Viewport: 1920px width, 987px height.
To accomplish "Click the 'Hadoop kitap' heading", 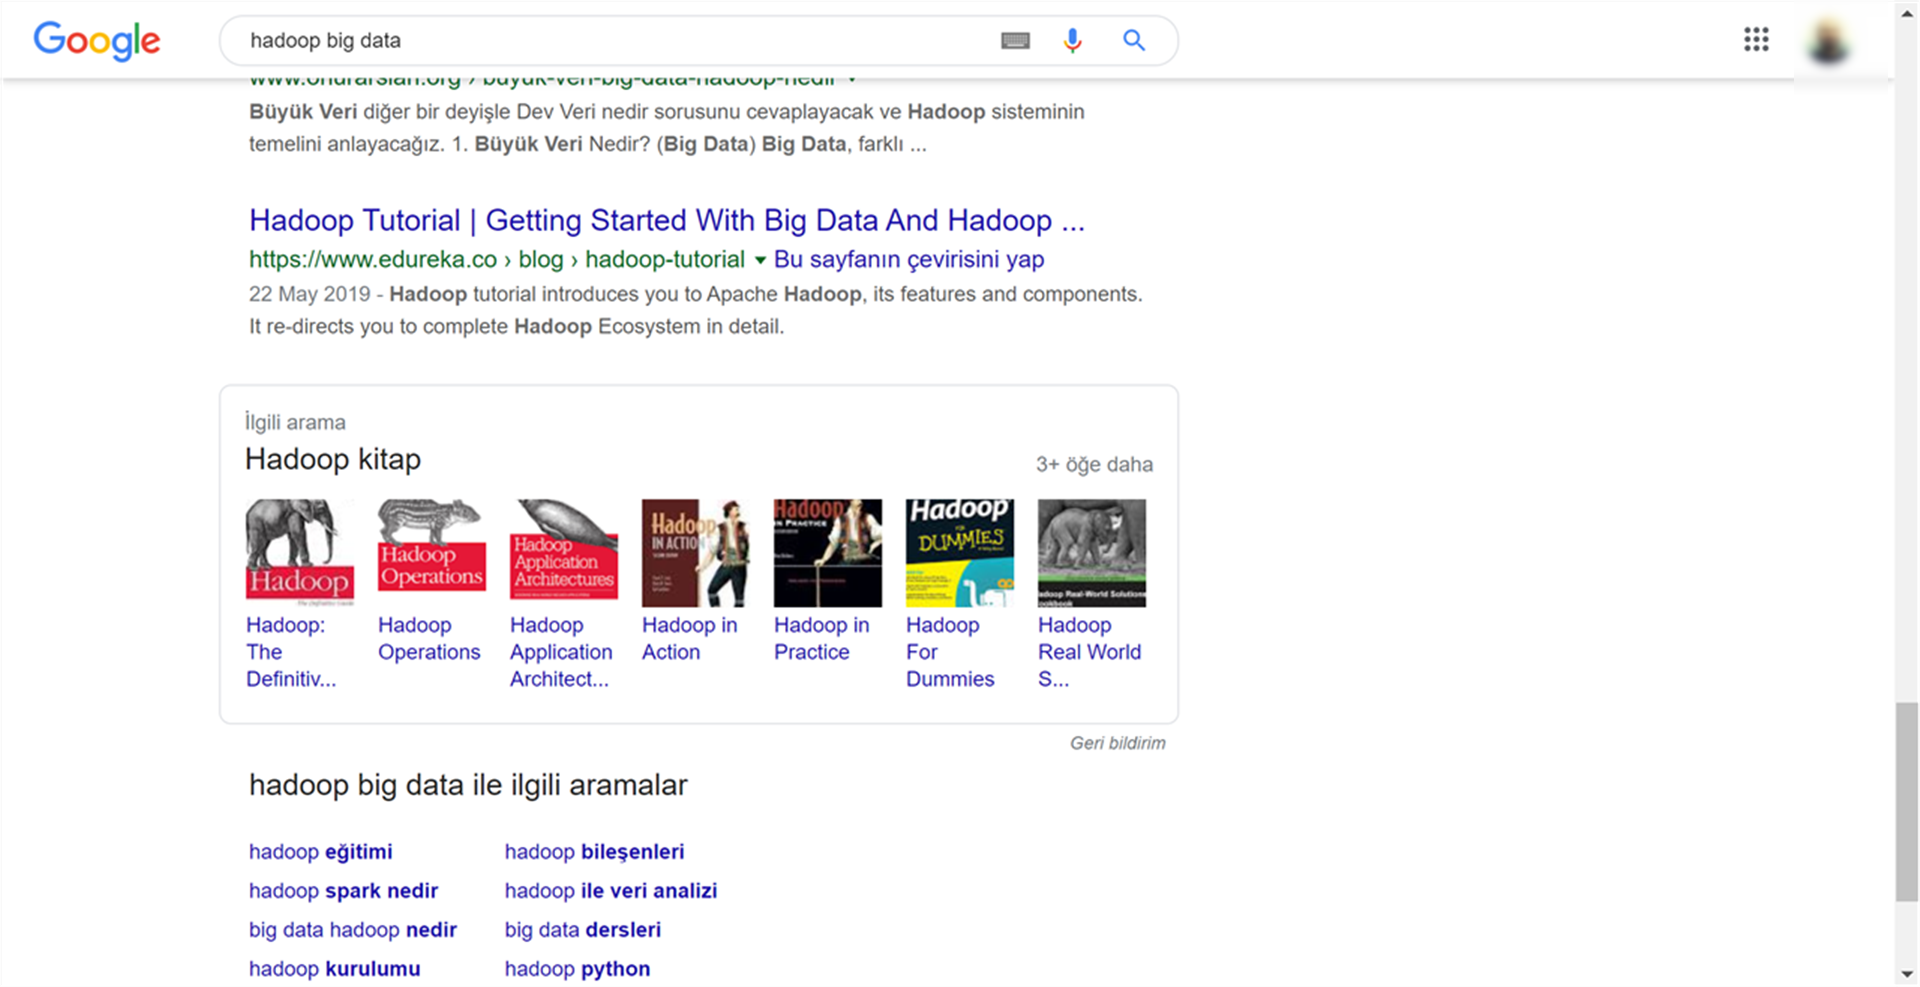I will 333,459.
